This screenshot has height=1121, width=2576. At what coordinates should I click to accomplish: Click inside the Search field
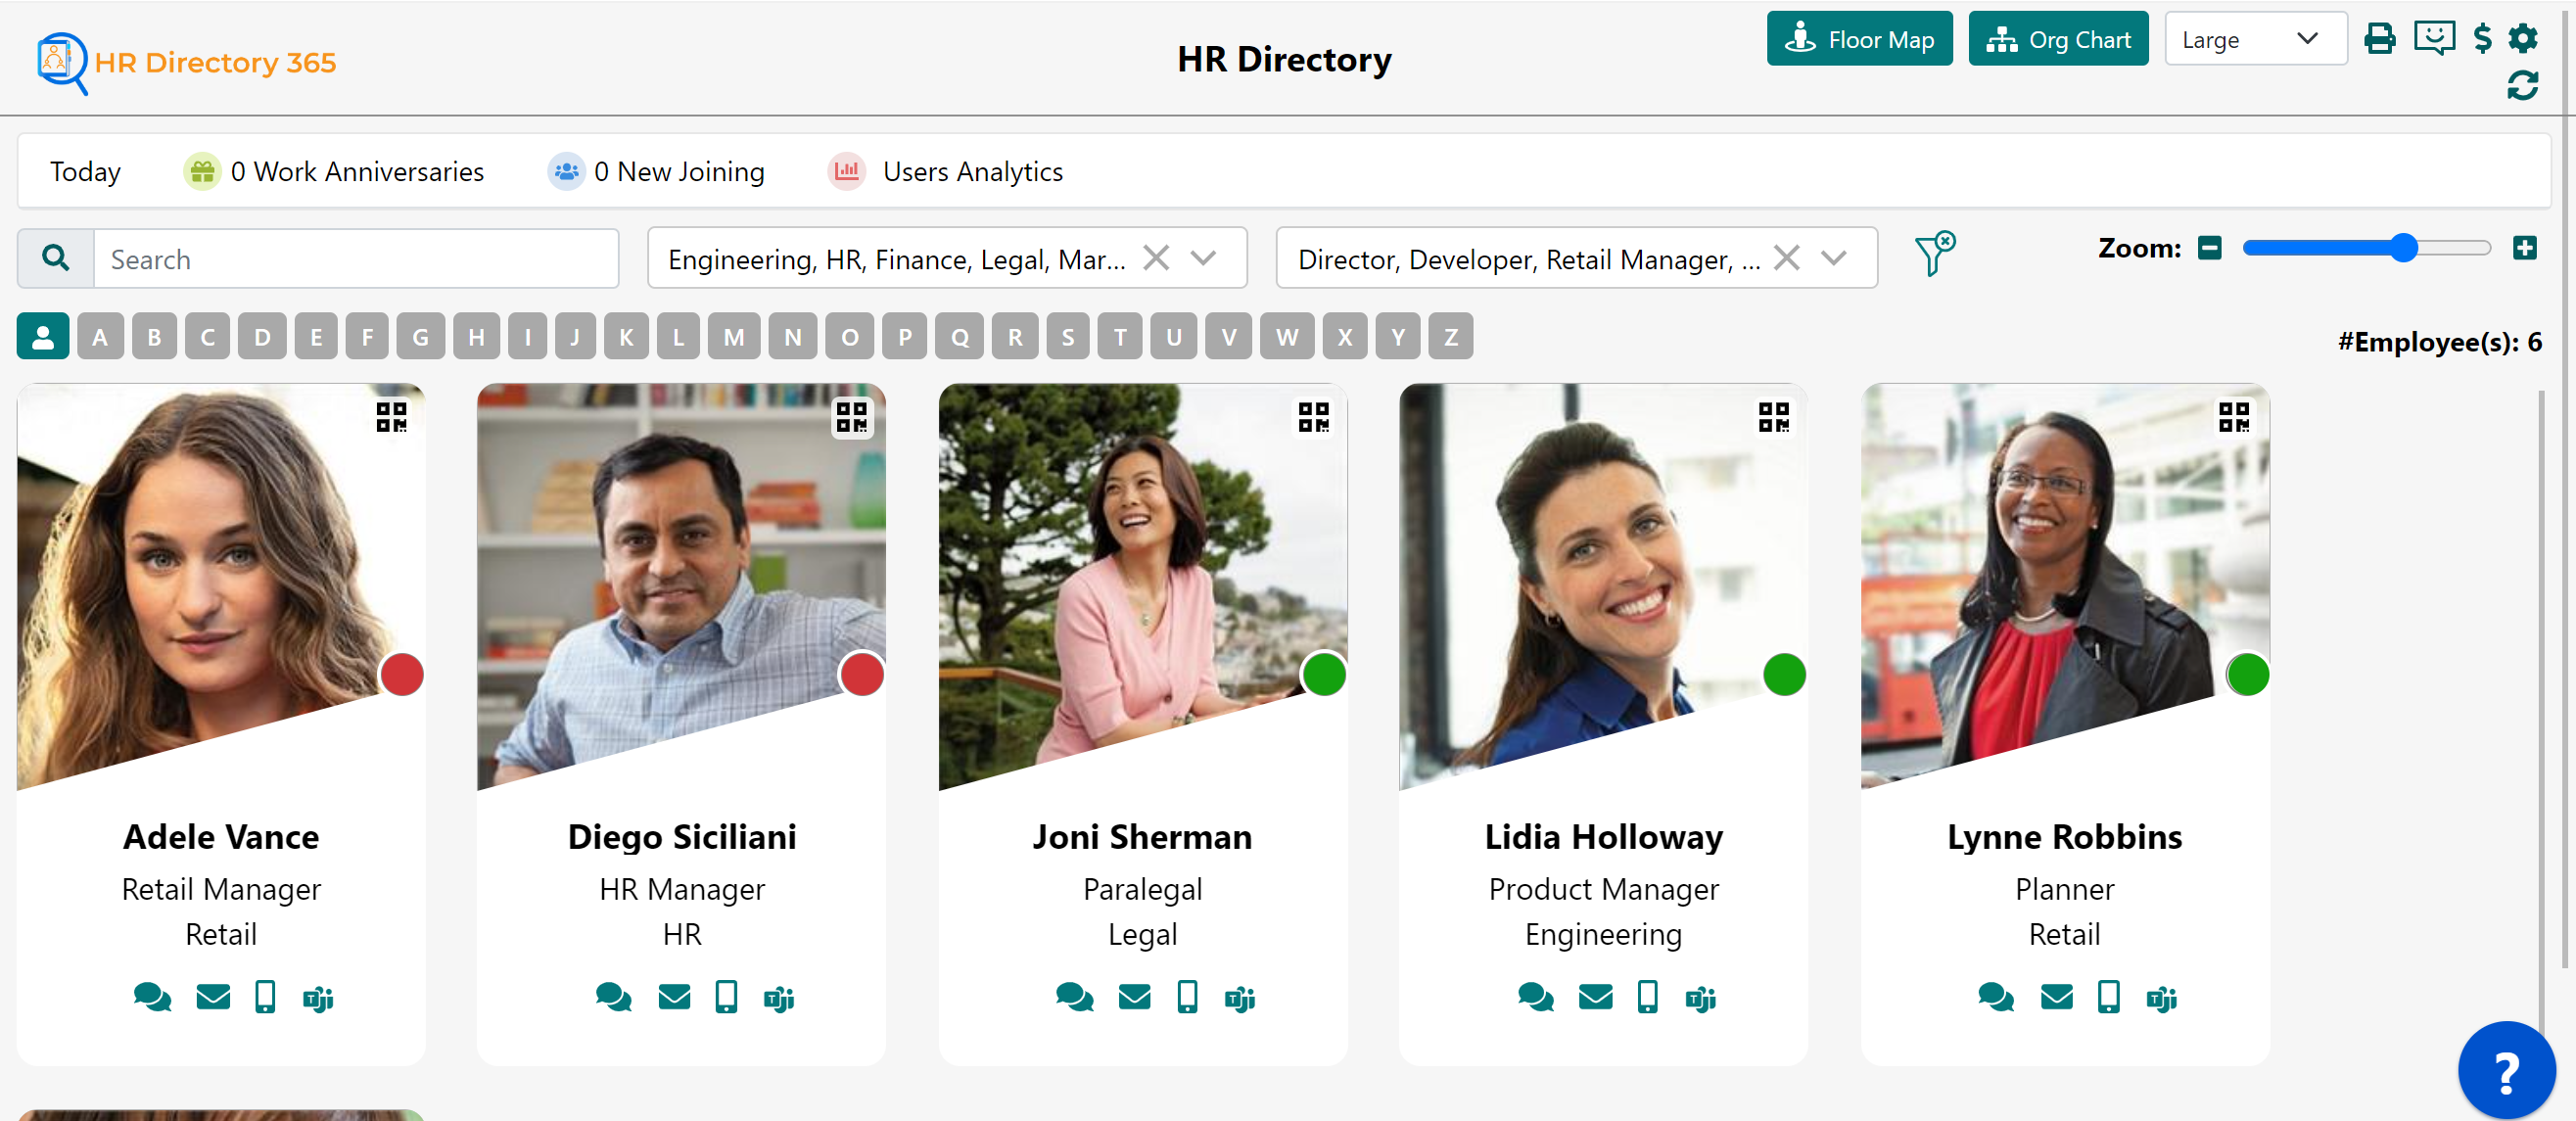[x=357, y=258]
